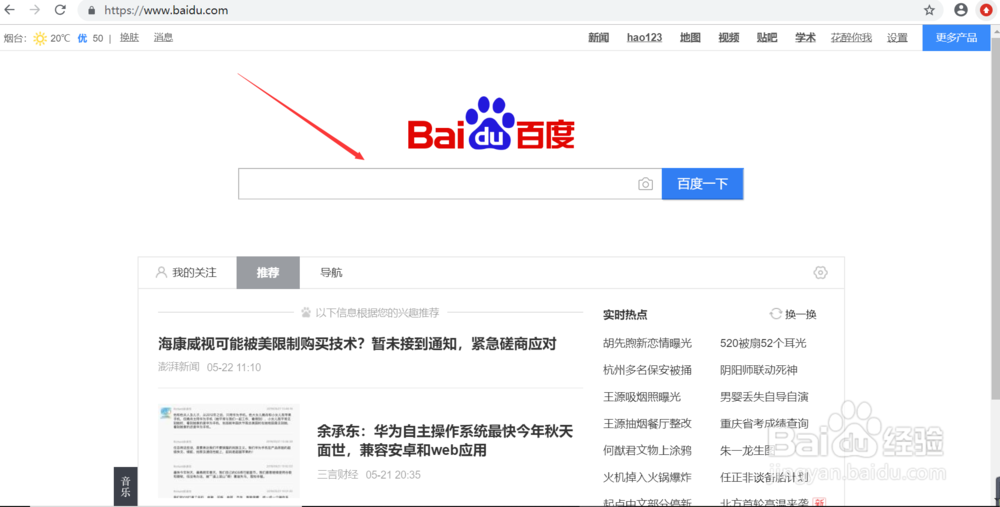Click the sun weather icon
The width and height of the screenshot is (1000, 507).
tap(40, 38)
